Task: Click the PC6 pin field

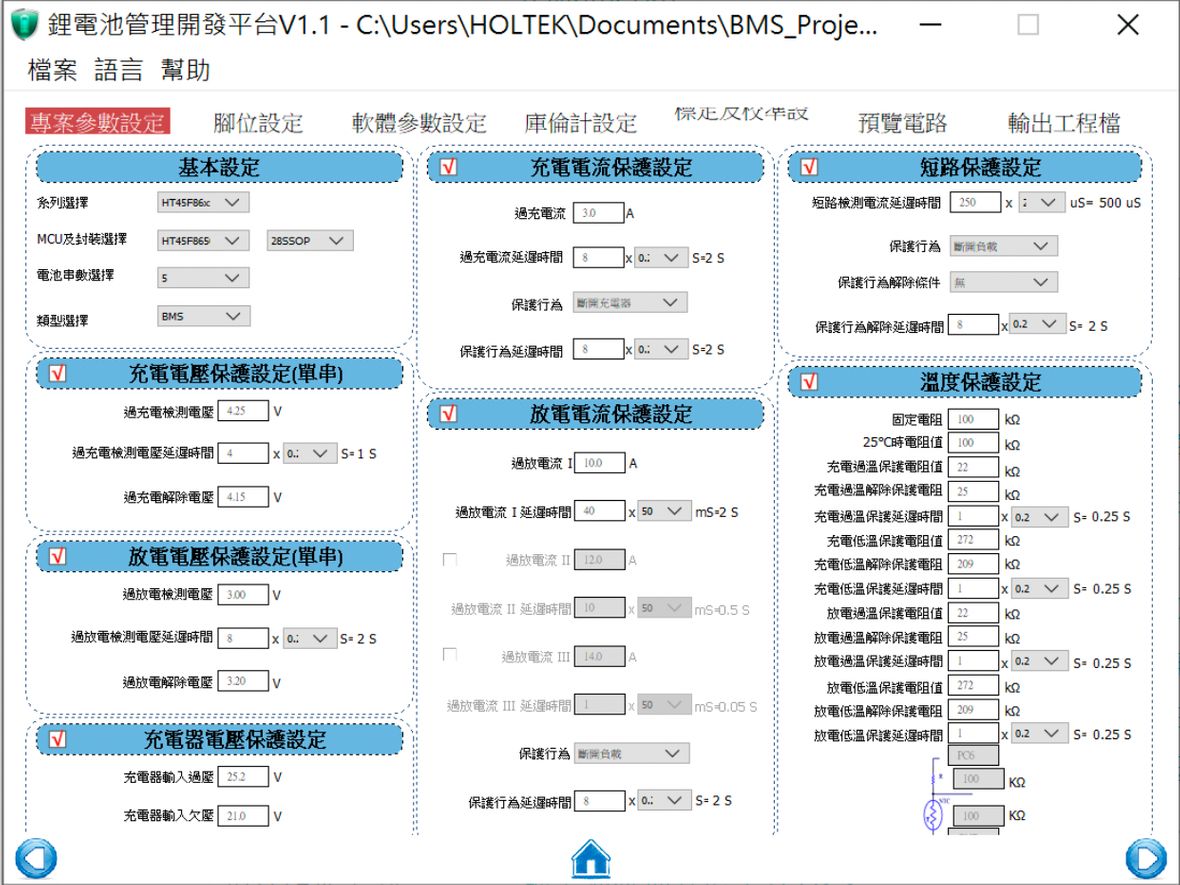Action: (x=973, y=755)
